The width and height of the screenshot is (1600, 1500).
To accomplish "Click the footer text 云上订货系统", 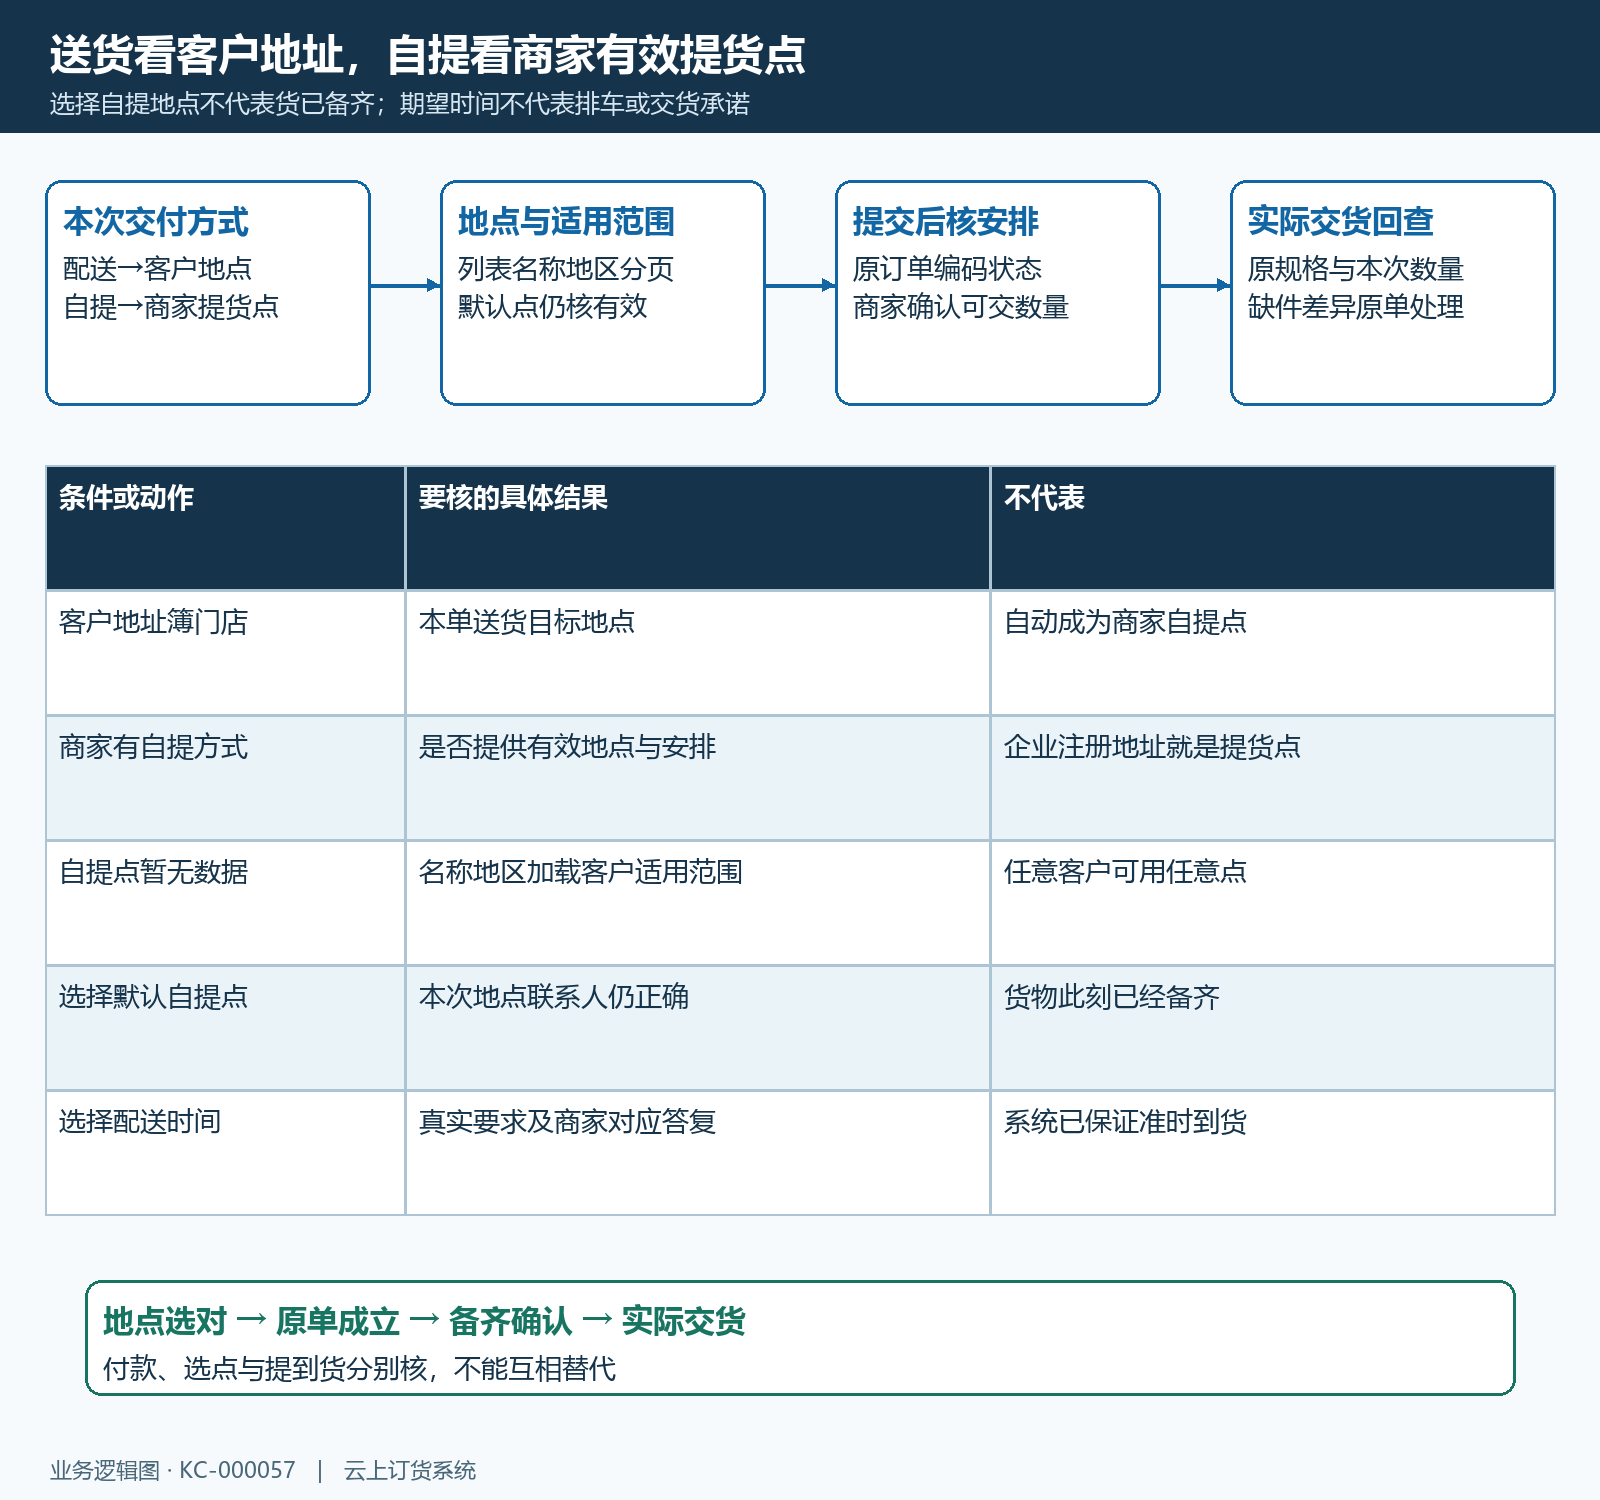I will 410,1470.
